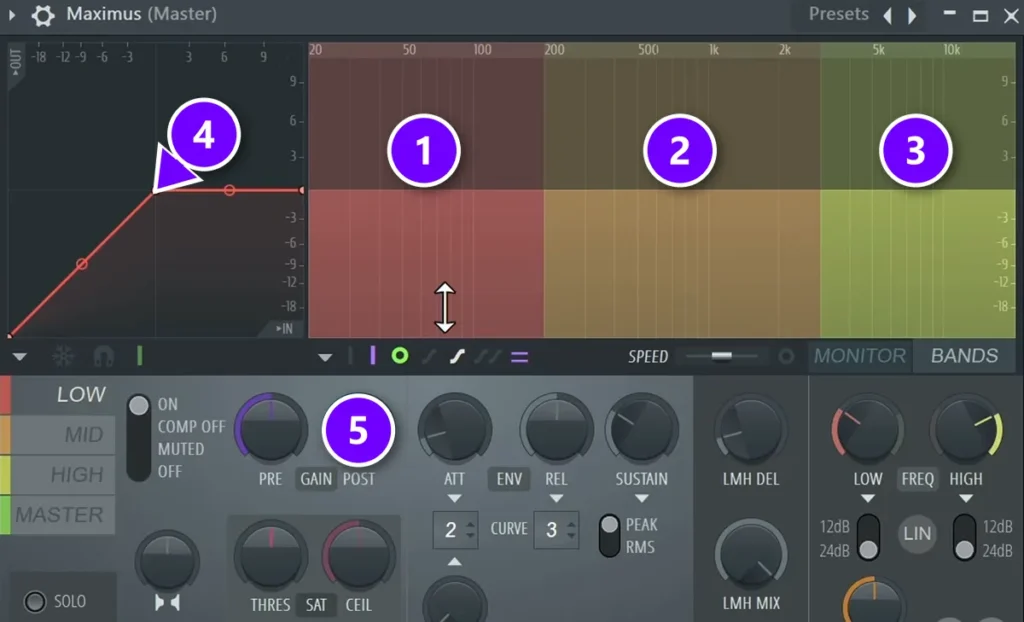Click the FREQ label button
This screenshot has height=622, width=1024.
pos(918,479)
